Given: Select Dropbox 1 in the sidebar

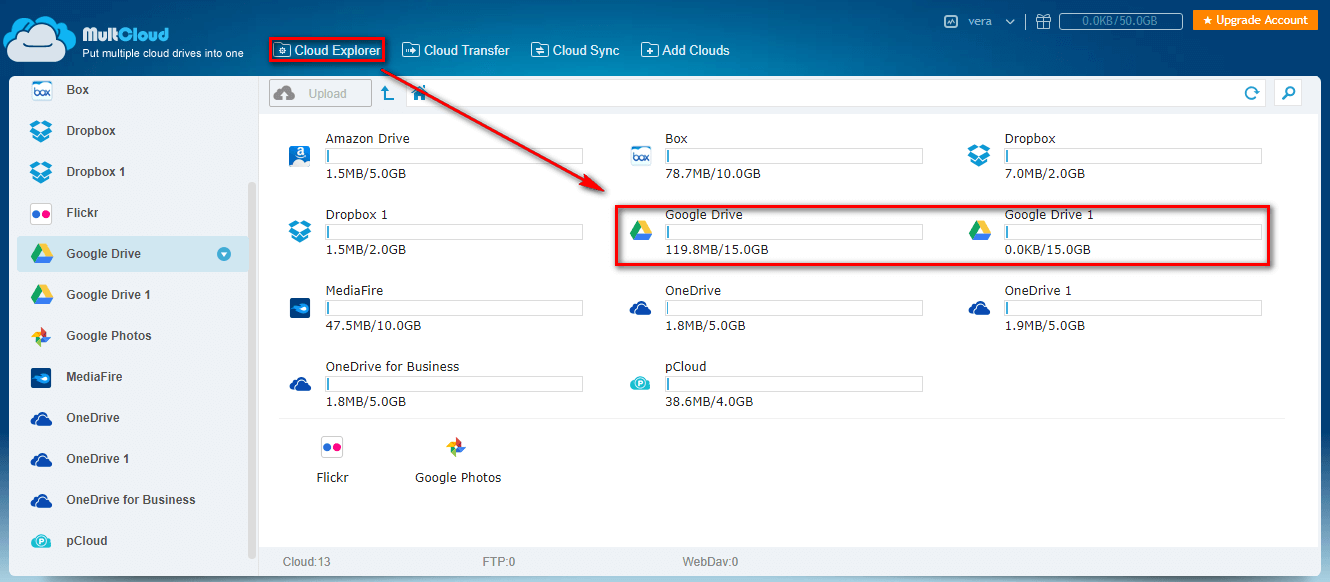Looking at the screenshot, I should 132,172.
